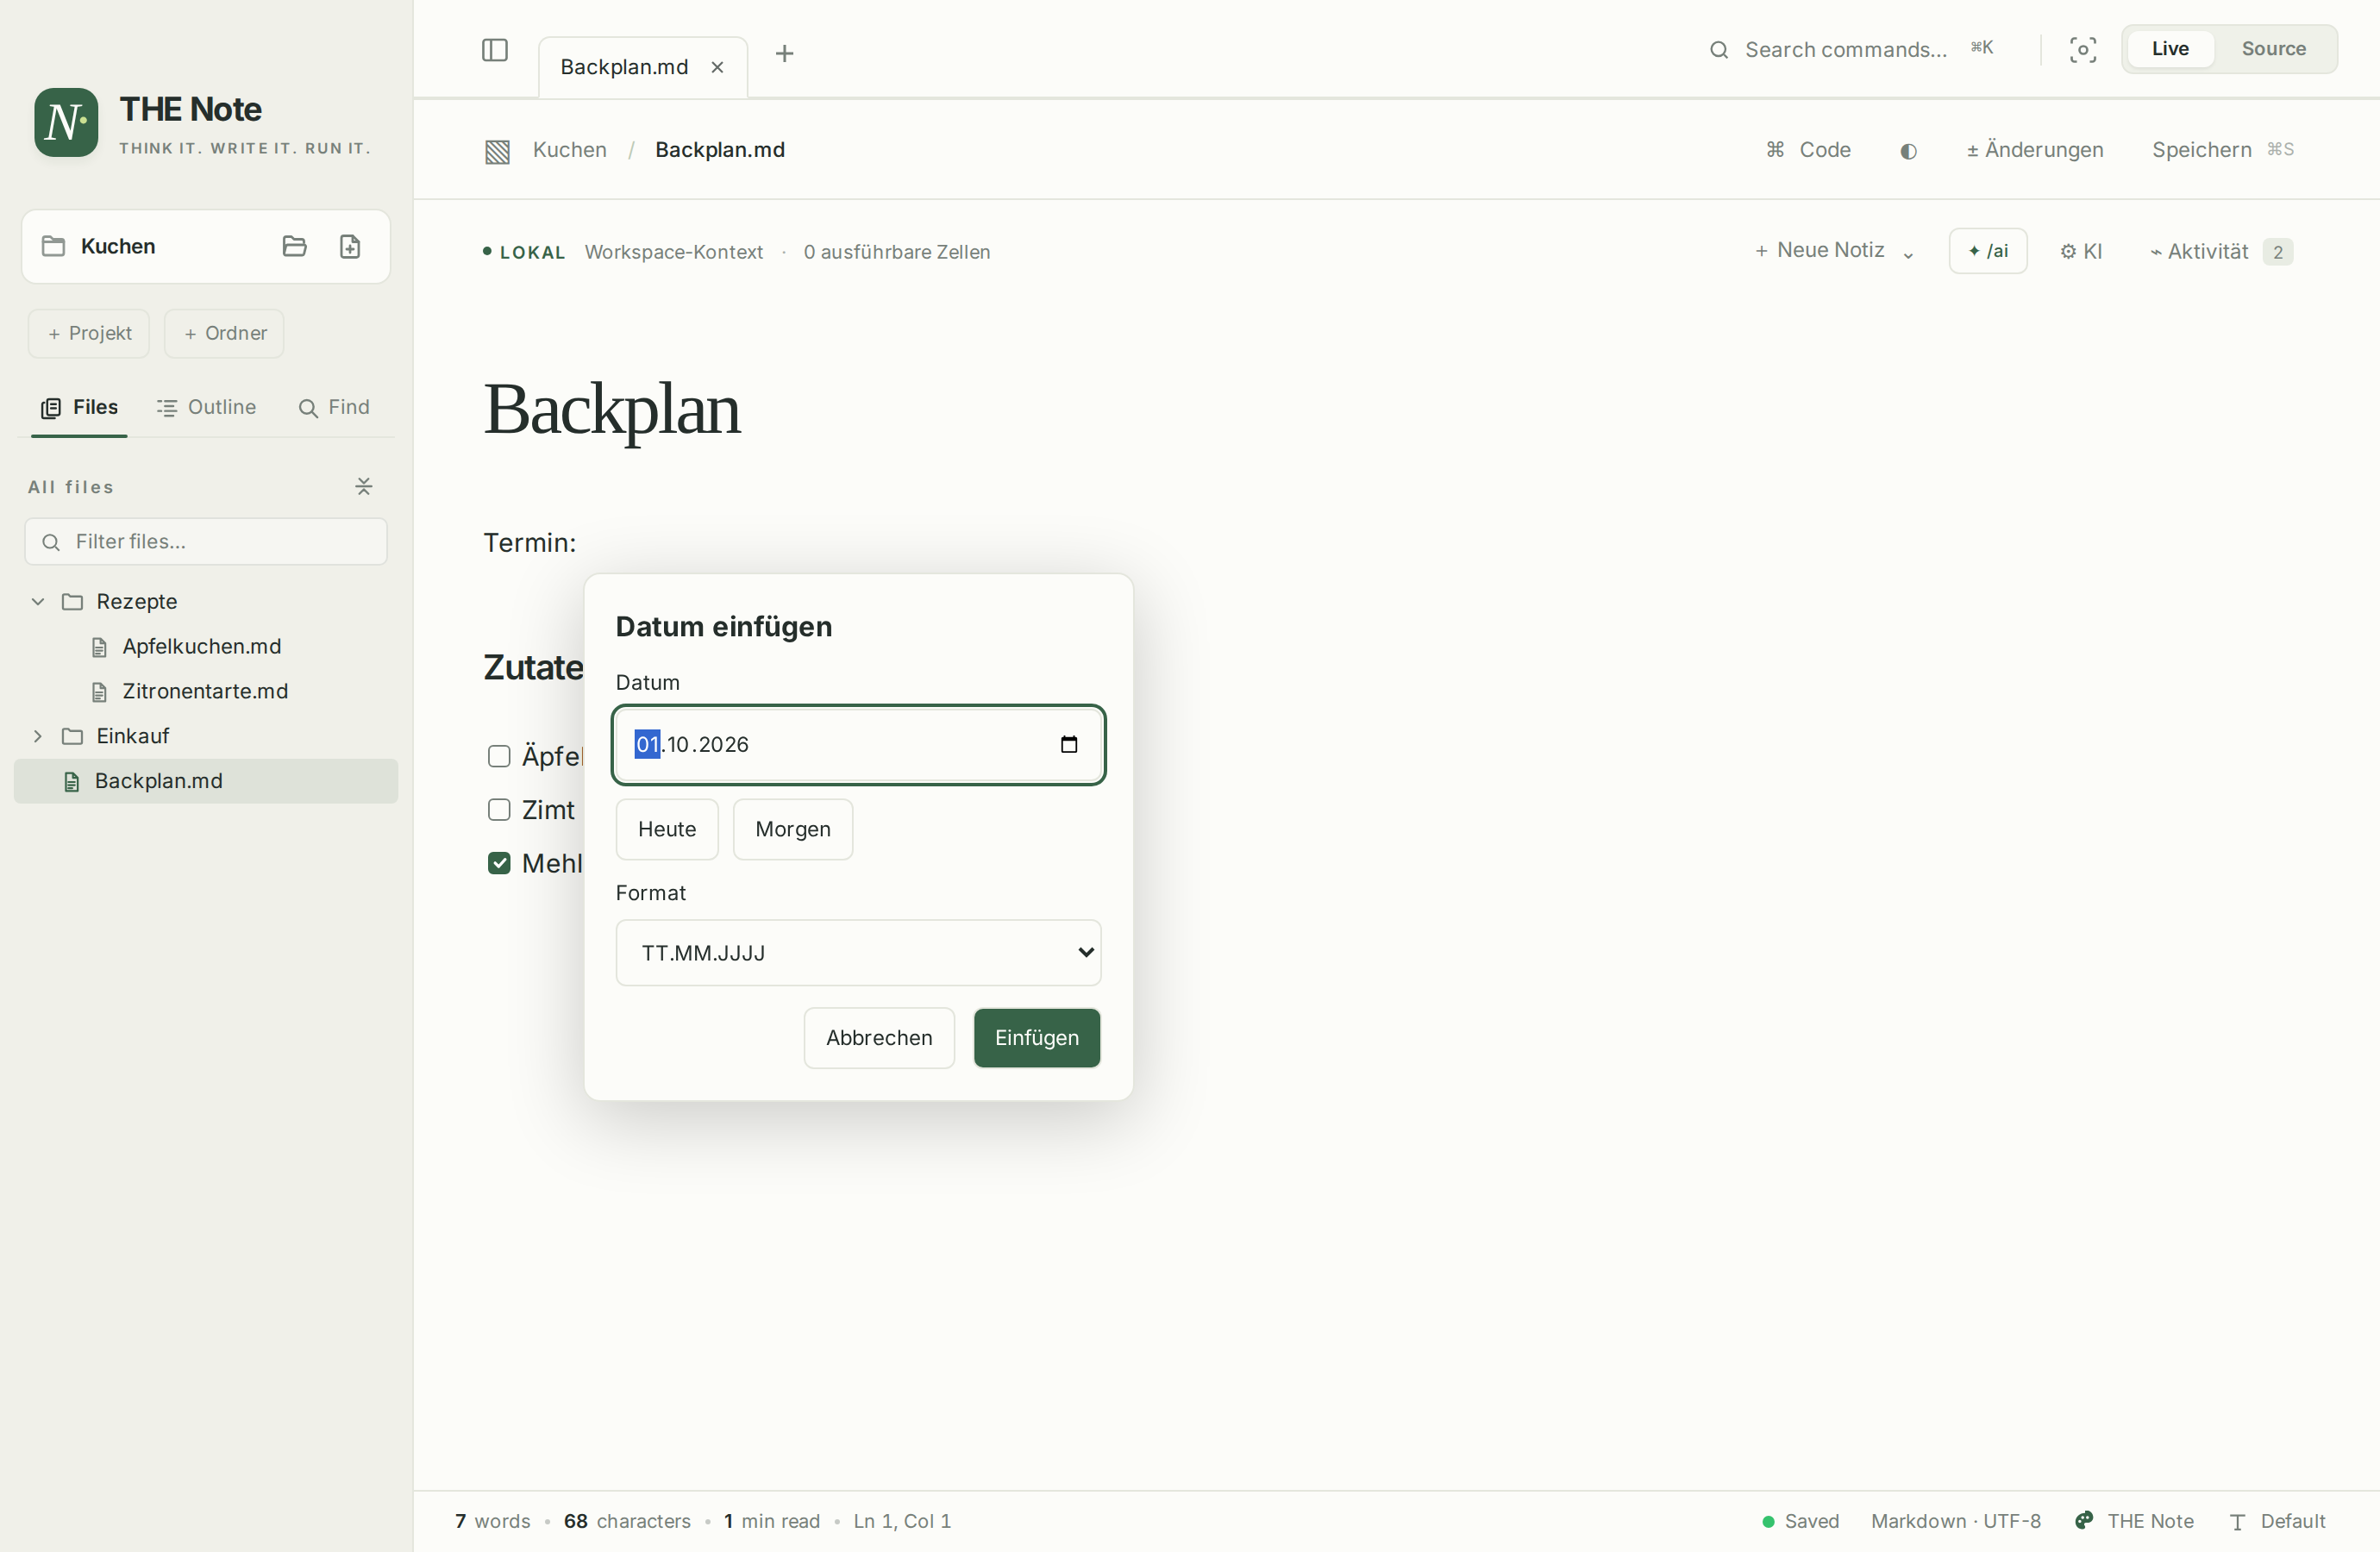
Task: Set date with the Morgen button
Action: click(793, 829)
